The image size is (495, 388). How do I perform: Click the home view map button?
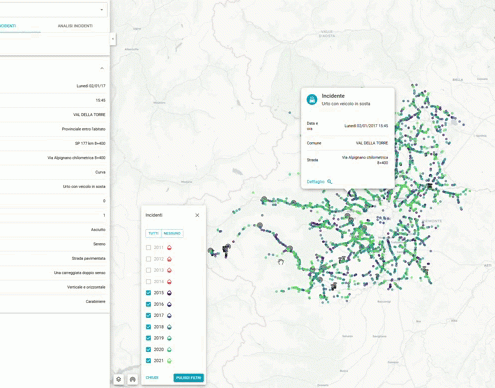point(133,379)
